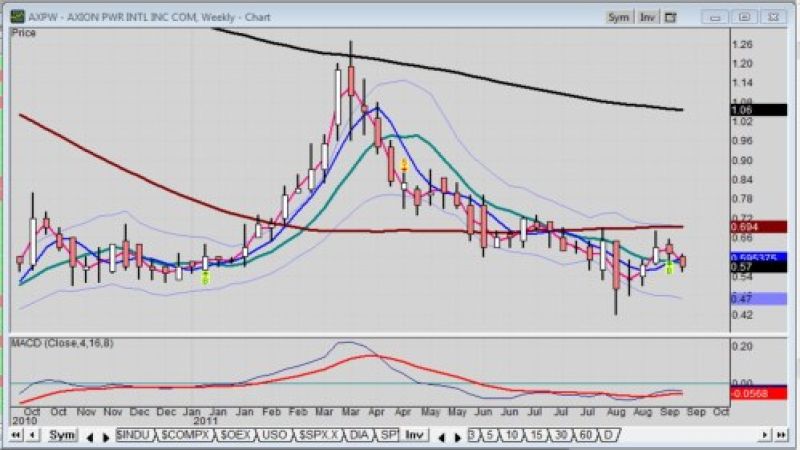Click the dark red 0.694 price label

point(759,227)
